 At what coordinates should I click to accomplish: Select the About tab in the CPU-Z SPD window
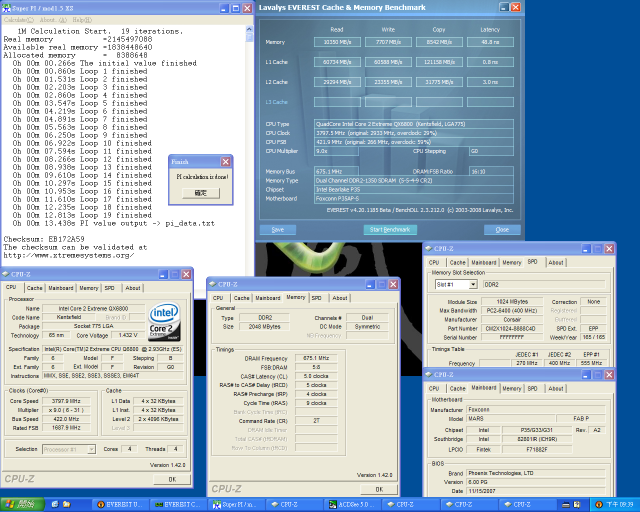click(556, 263)
